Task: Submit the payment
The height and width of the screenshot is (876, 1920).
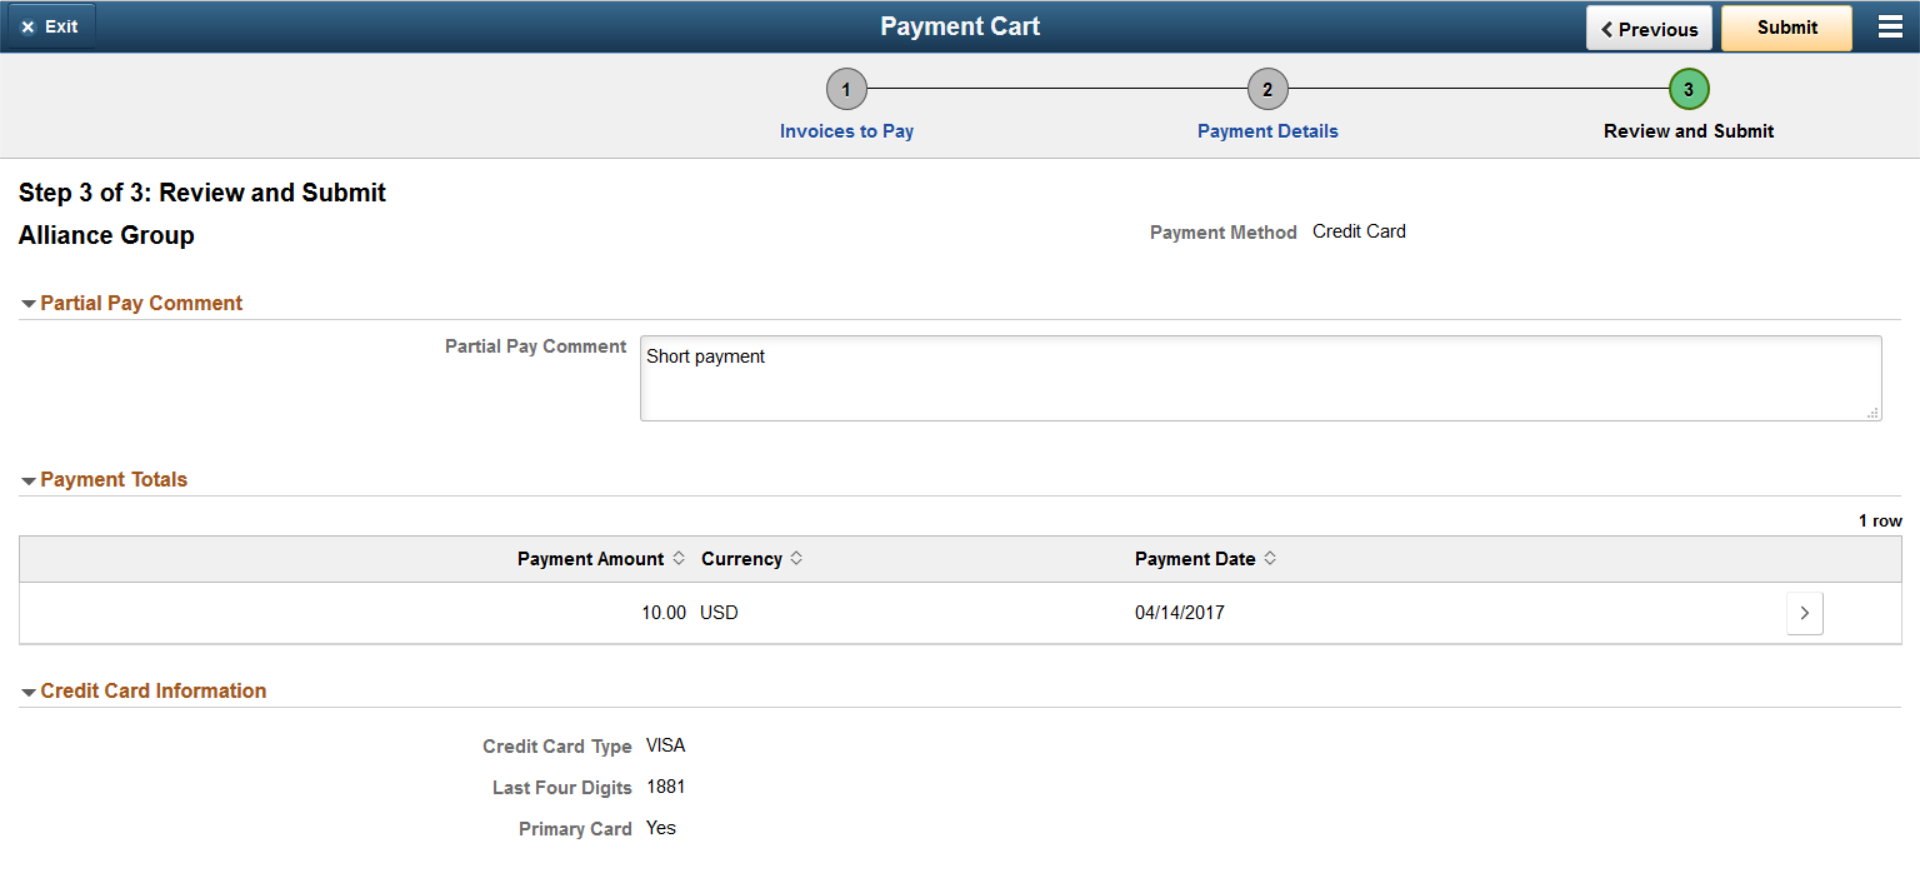Action: tap(1787, 28)
